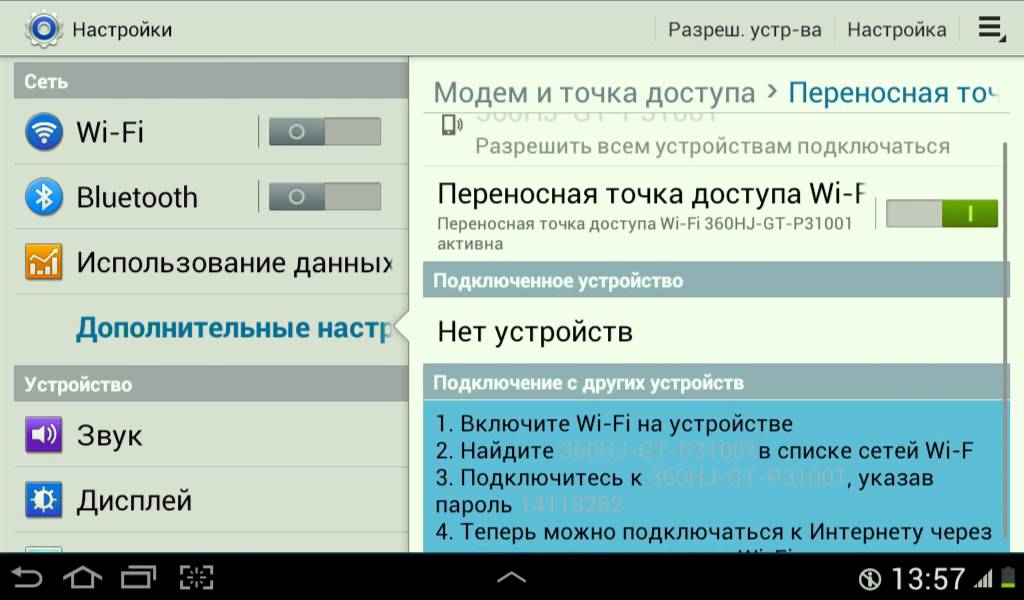Tap Разреш. устр-ва in the top bar

click(744, 29)
